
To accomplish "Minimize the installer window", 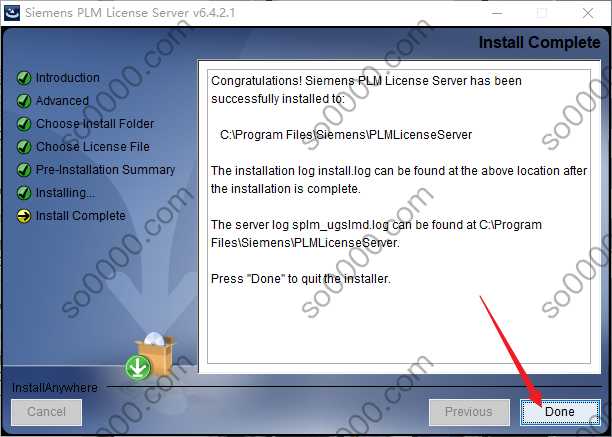I will point(497,13).
